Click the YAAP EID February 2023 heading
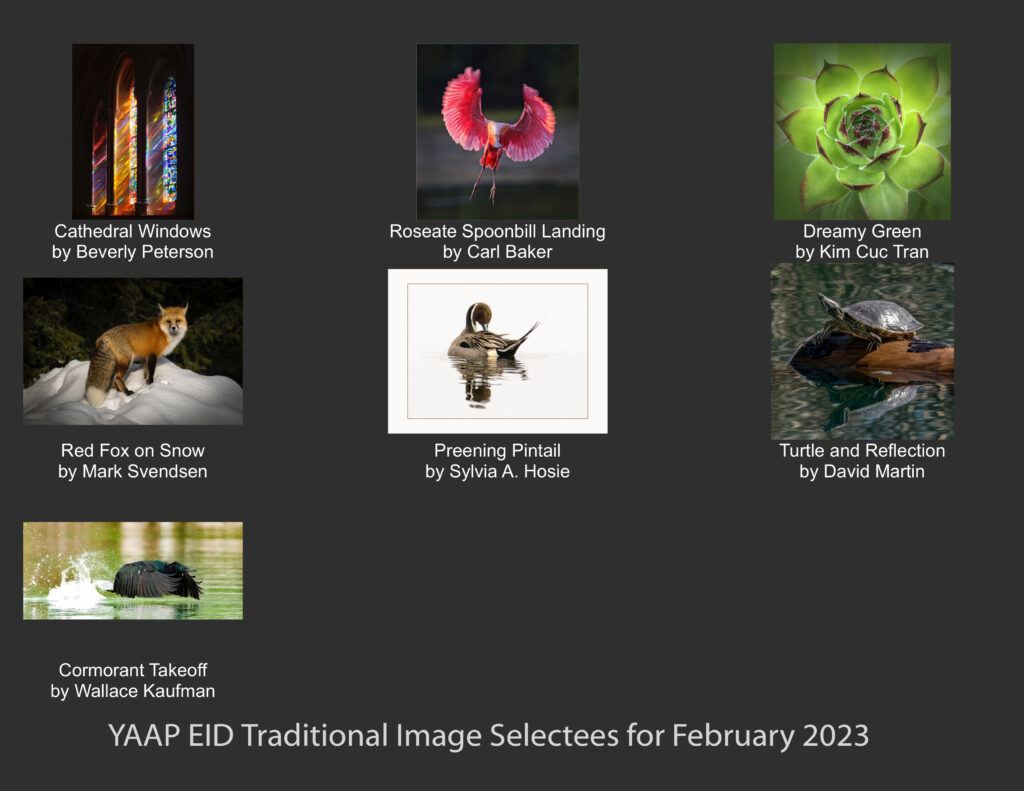This screenshot has width=1024, height=791. [x=488, y=736]
